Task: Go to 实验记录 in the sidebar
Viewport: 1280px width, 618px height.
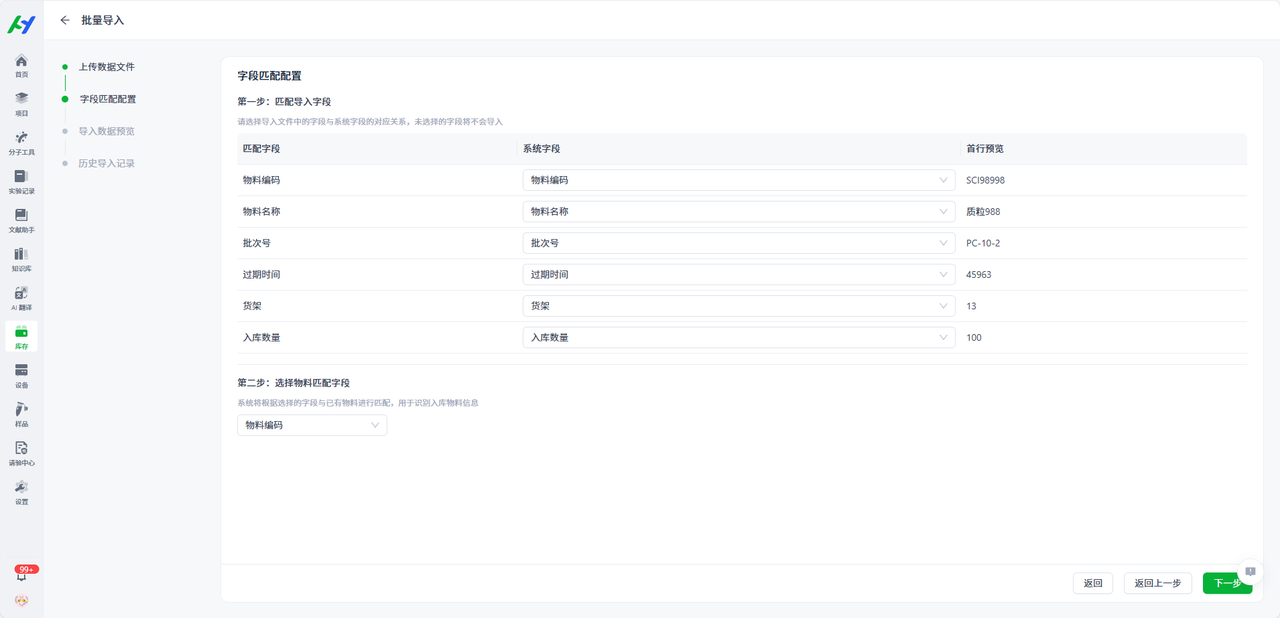Action: [21, 182]
